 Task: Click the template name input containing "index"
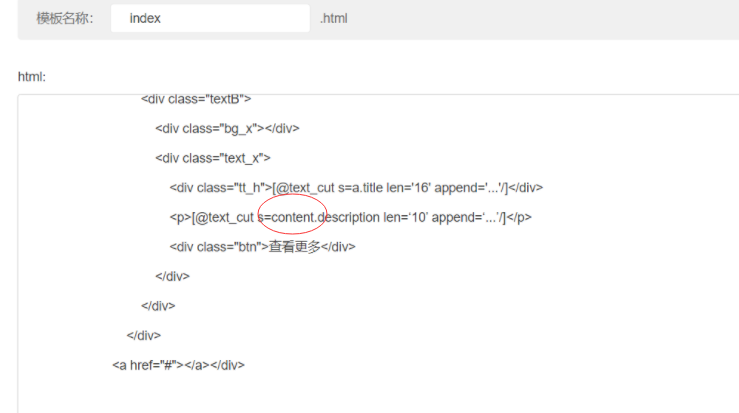click(210, 18)
